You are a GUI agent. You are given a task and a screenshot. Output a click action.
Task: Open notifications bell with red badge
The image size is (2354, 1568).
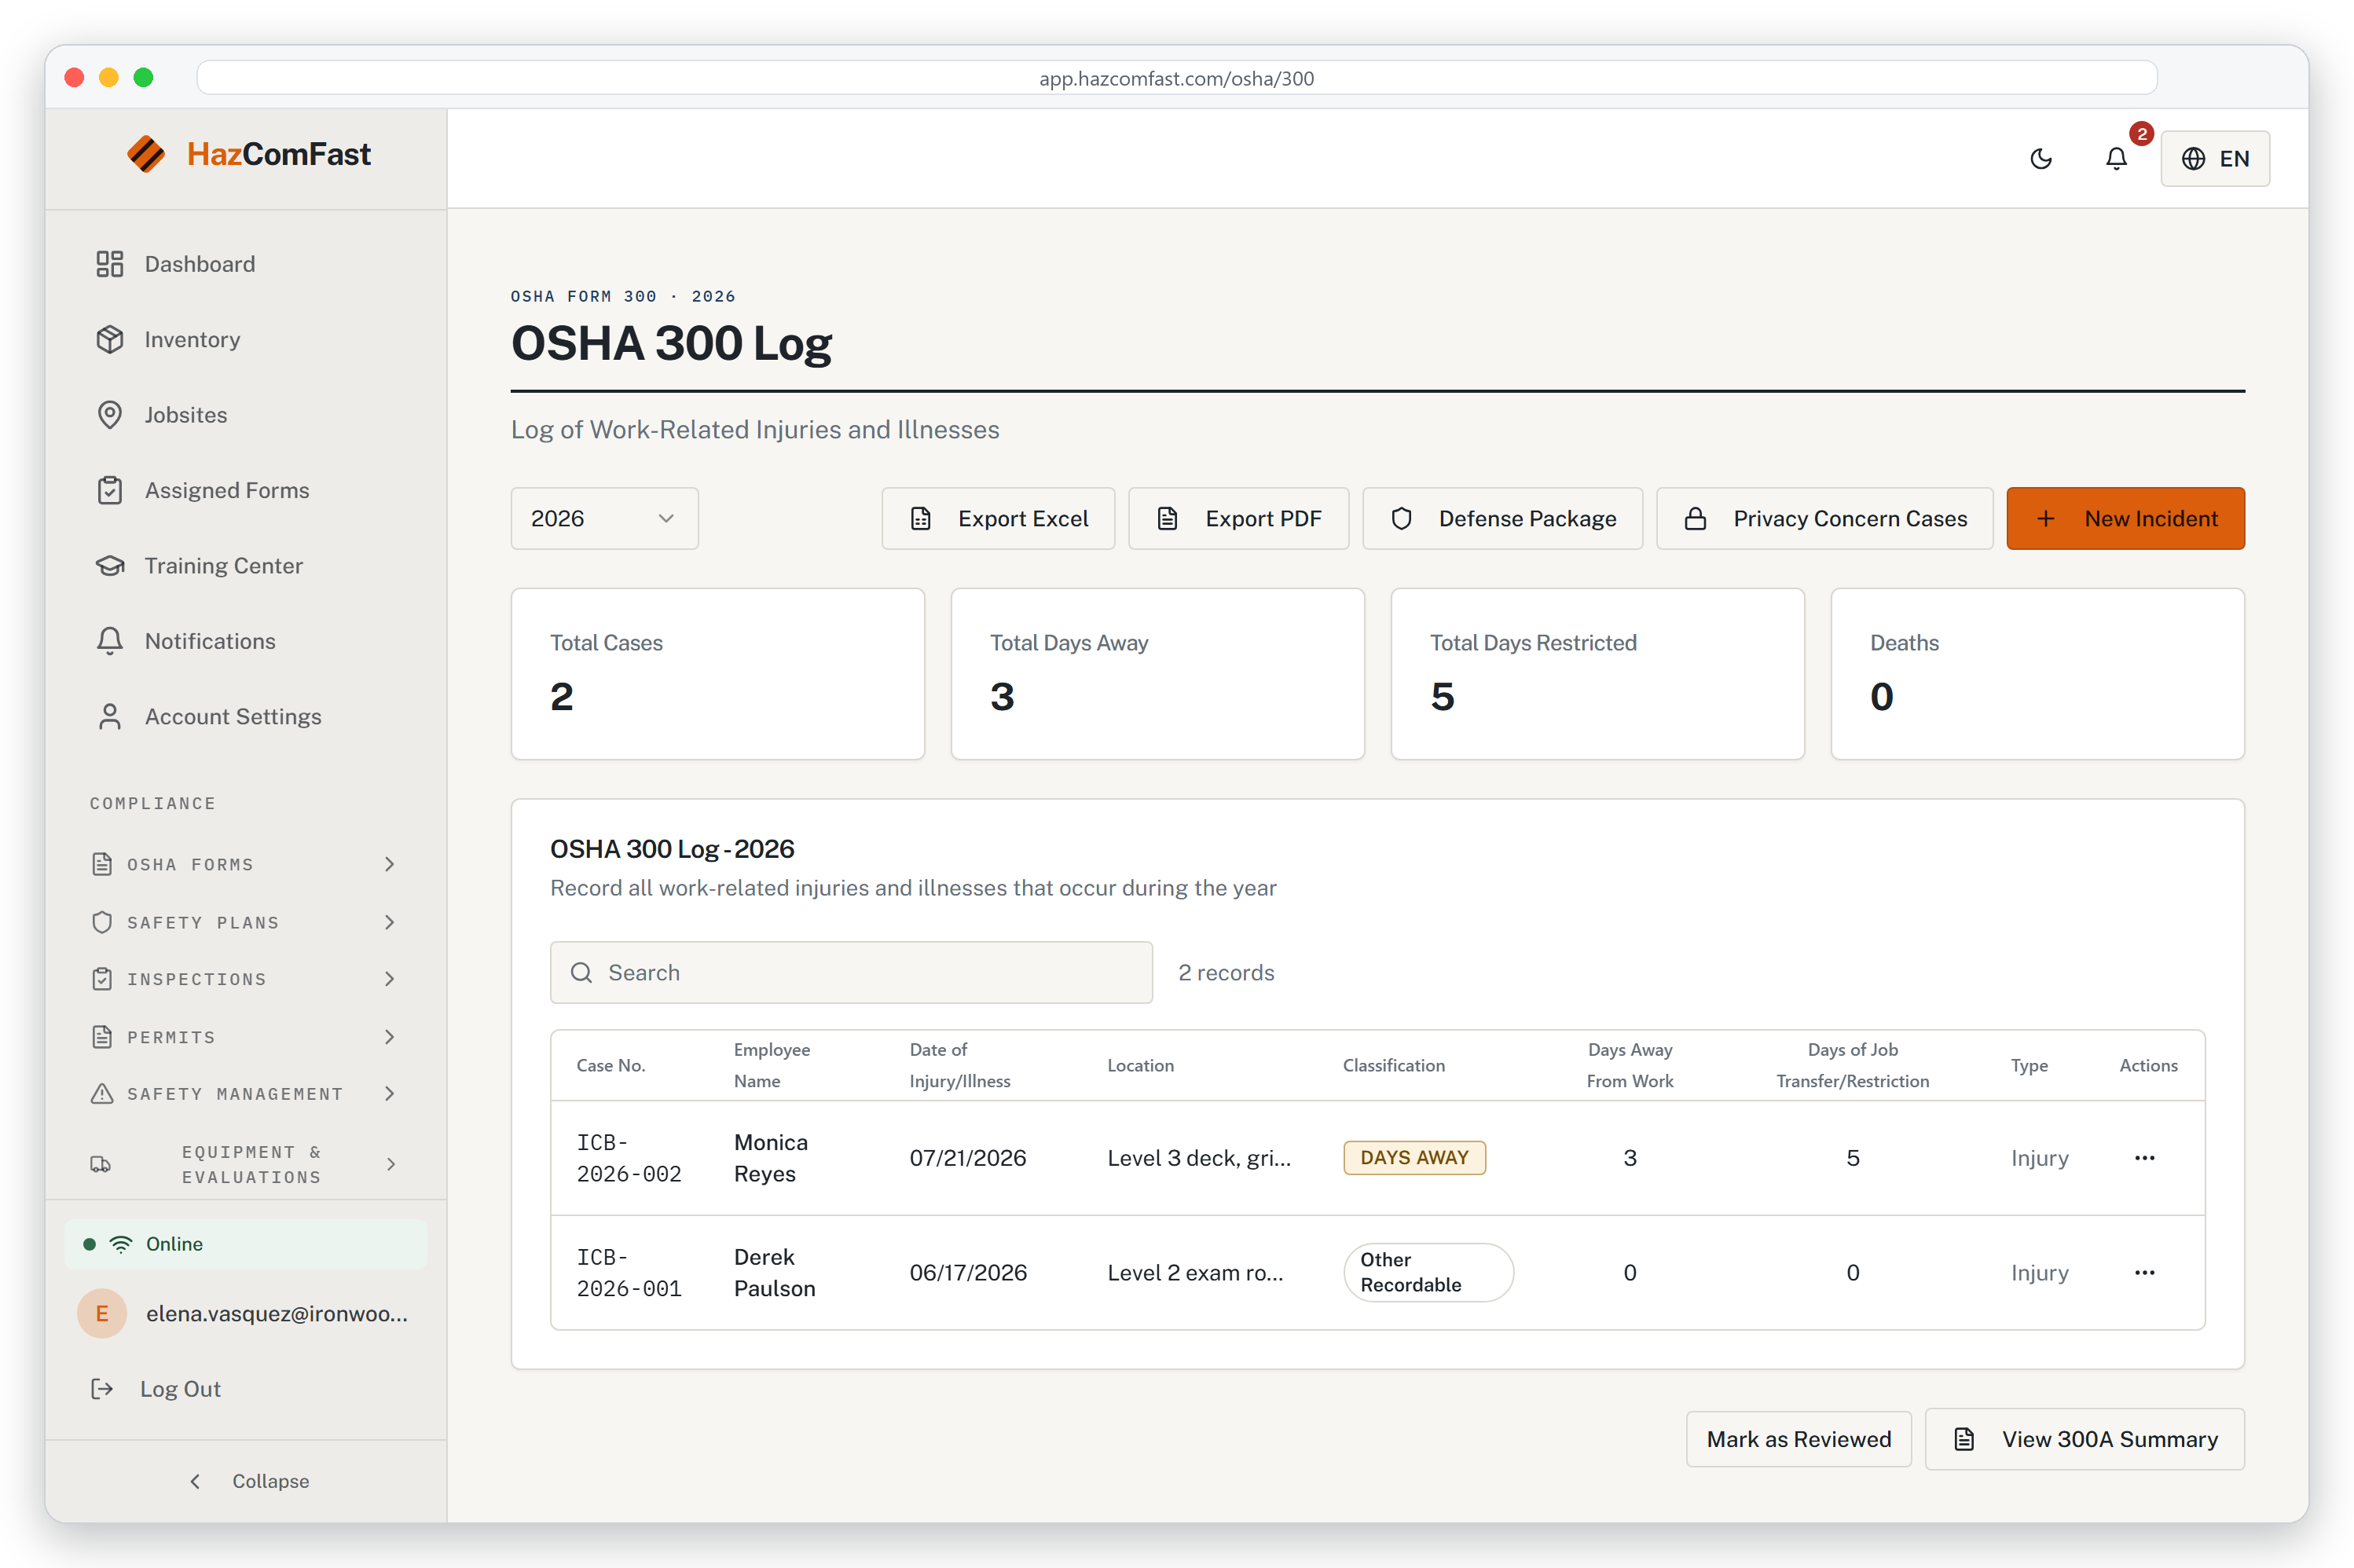point(2116,158)
